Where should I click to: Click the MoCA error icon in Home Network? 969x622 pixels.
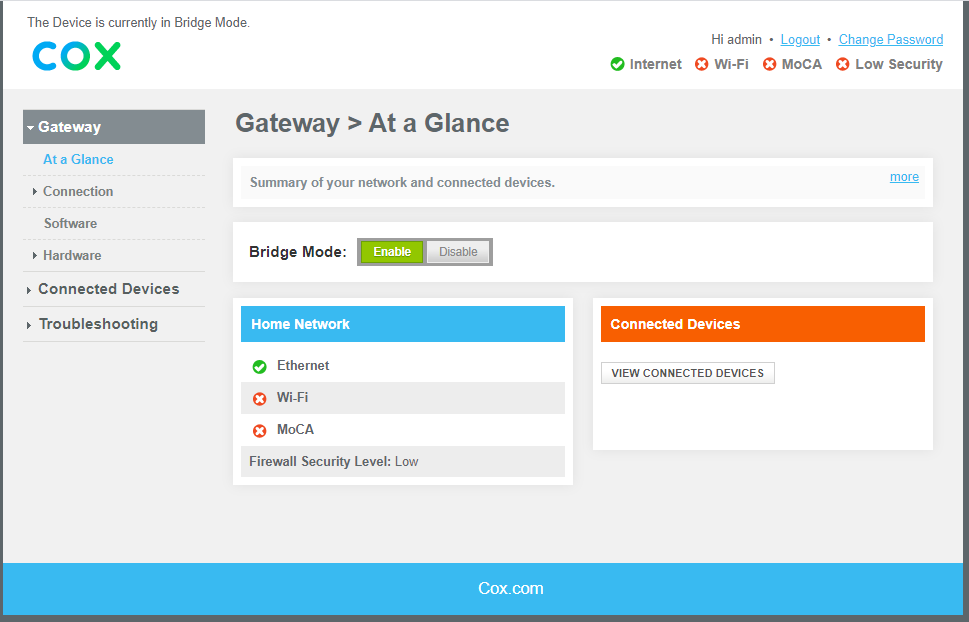point(258,429)
